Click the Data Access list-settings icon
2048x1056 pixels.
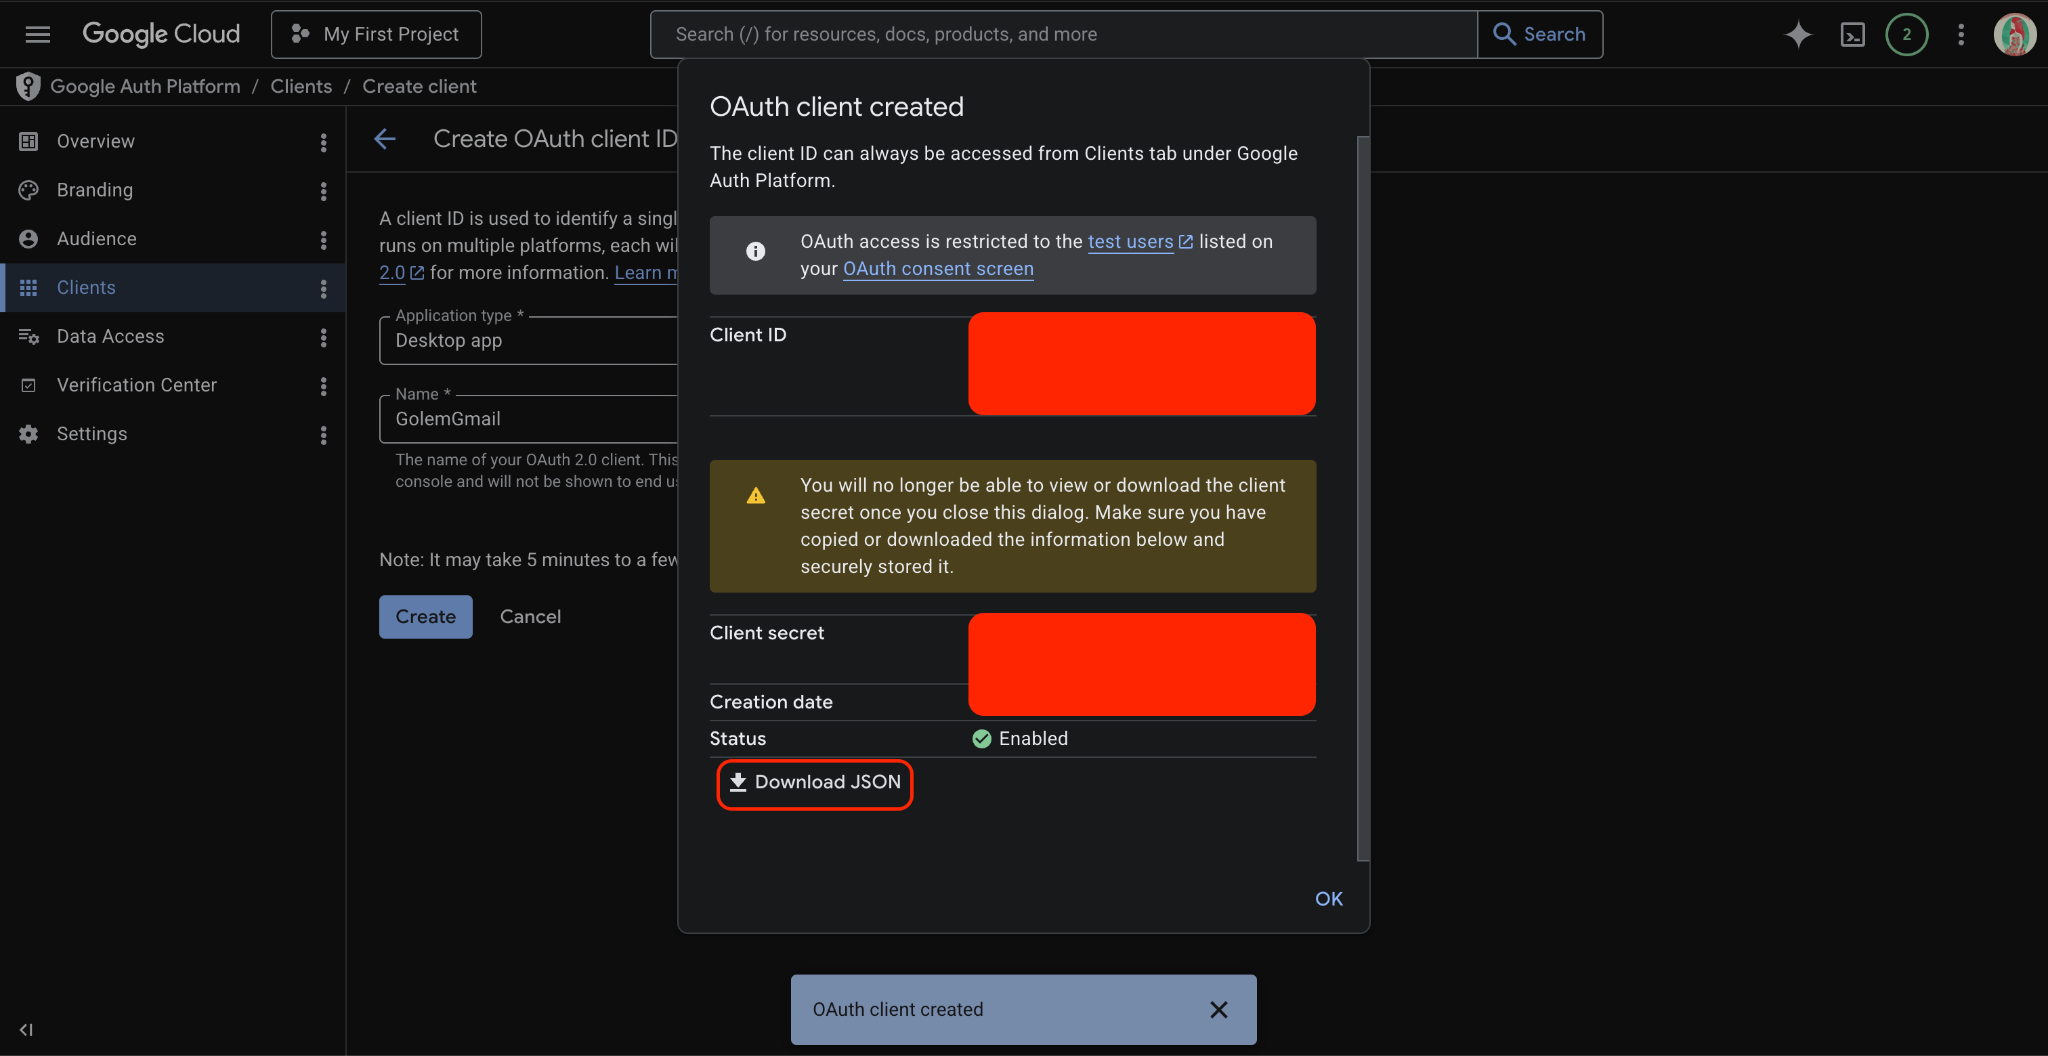[28, 337]
